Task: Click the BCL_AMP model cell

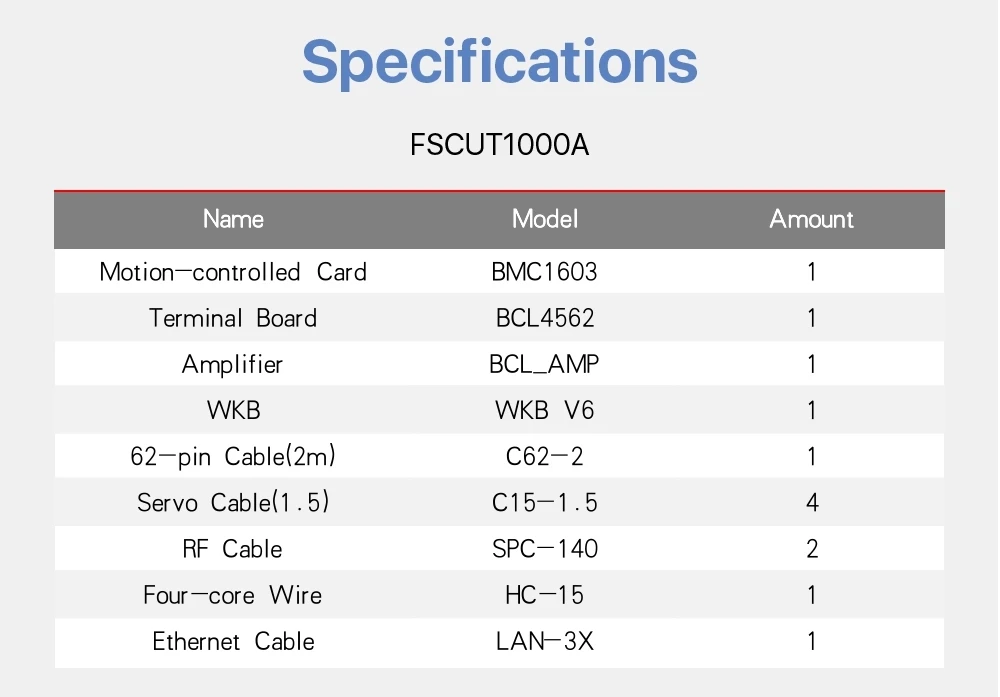Action: (x=545, y=364)
